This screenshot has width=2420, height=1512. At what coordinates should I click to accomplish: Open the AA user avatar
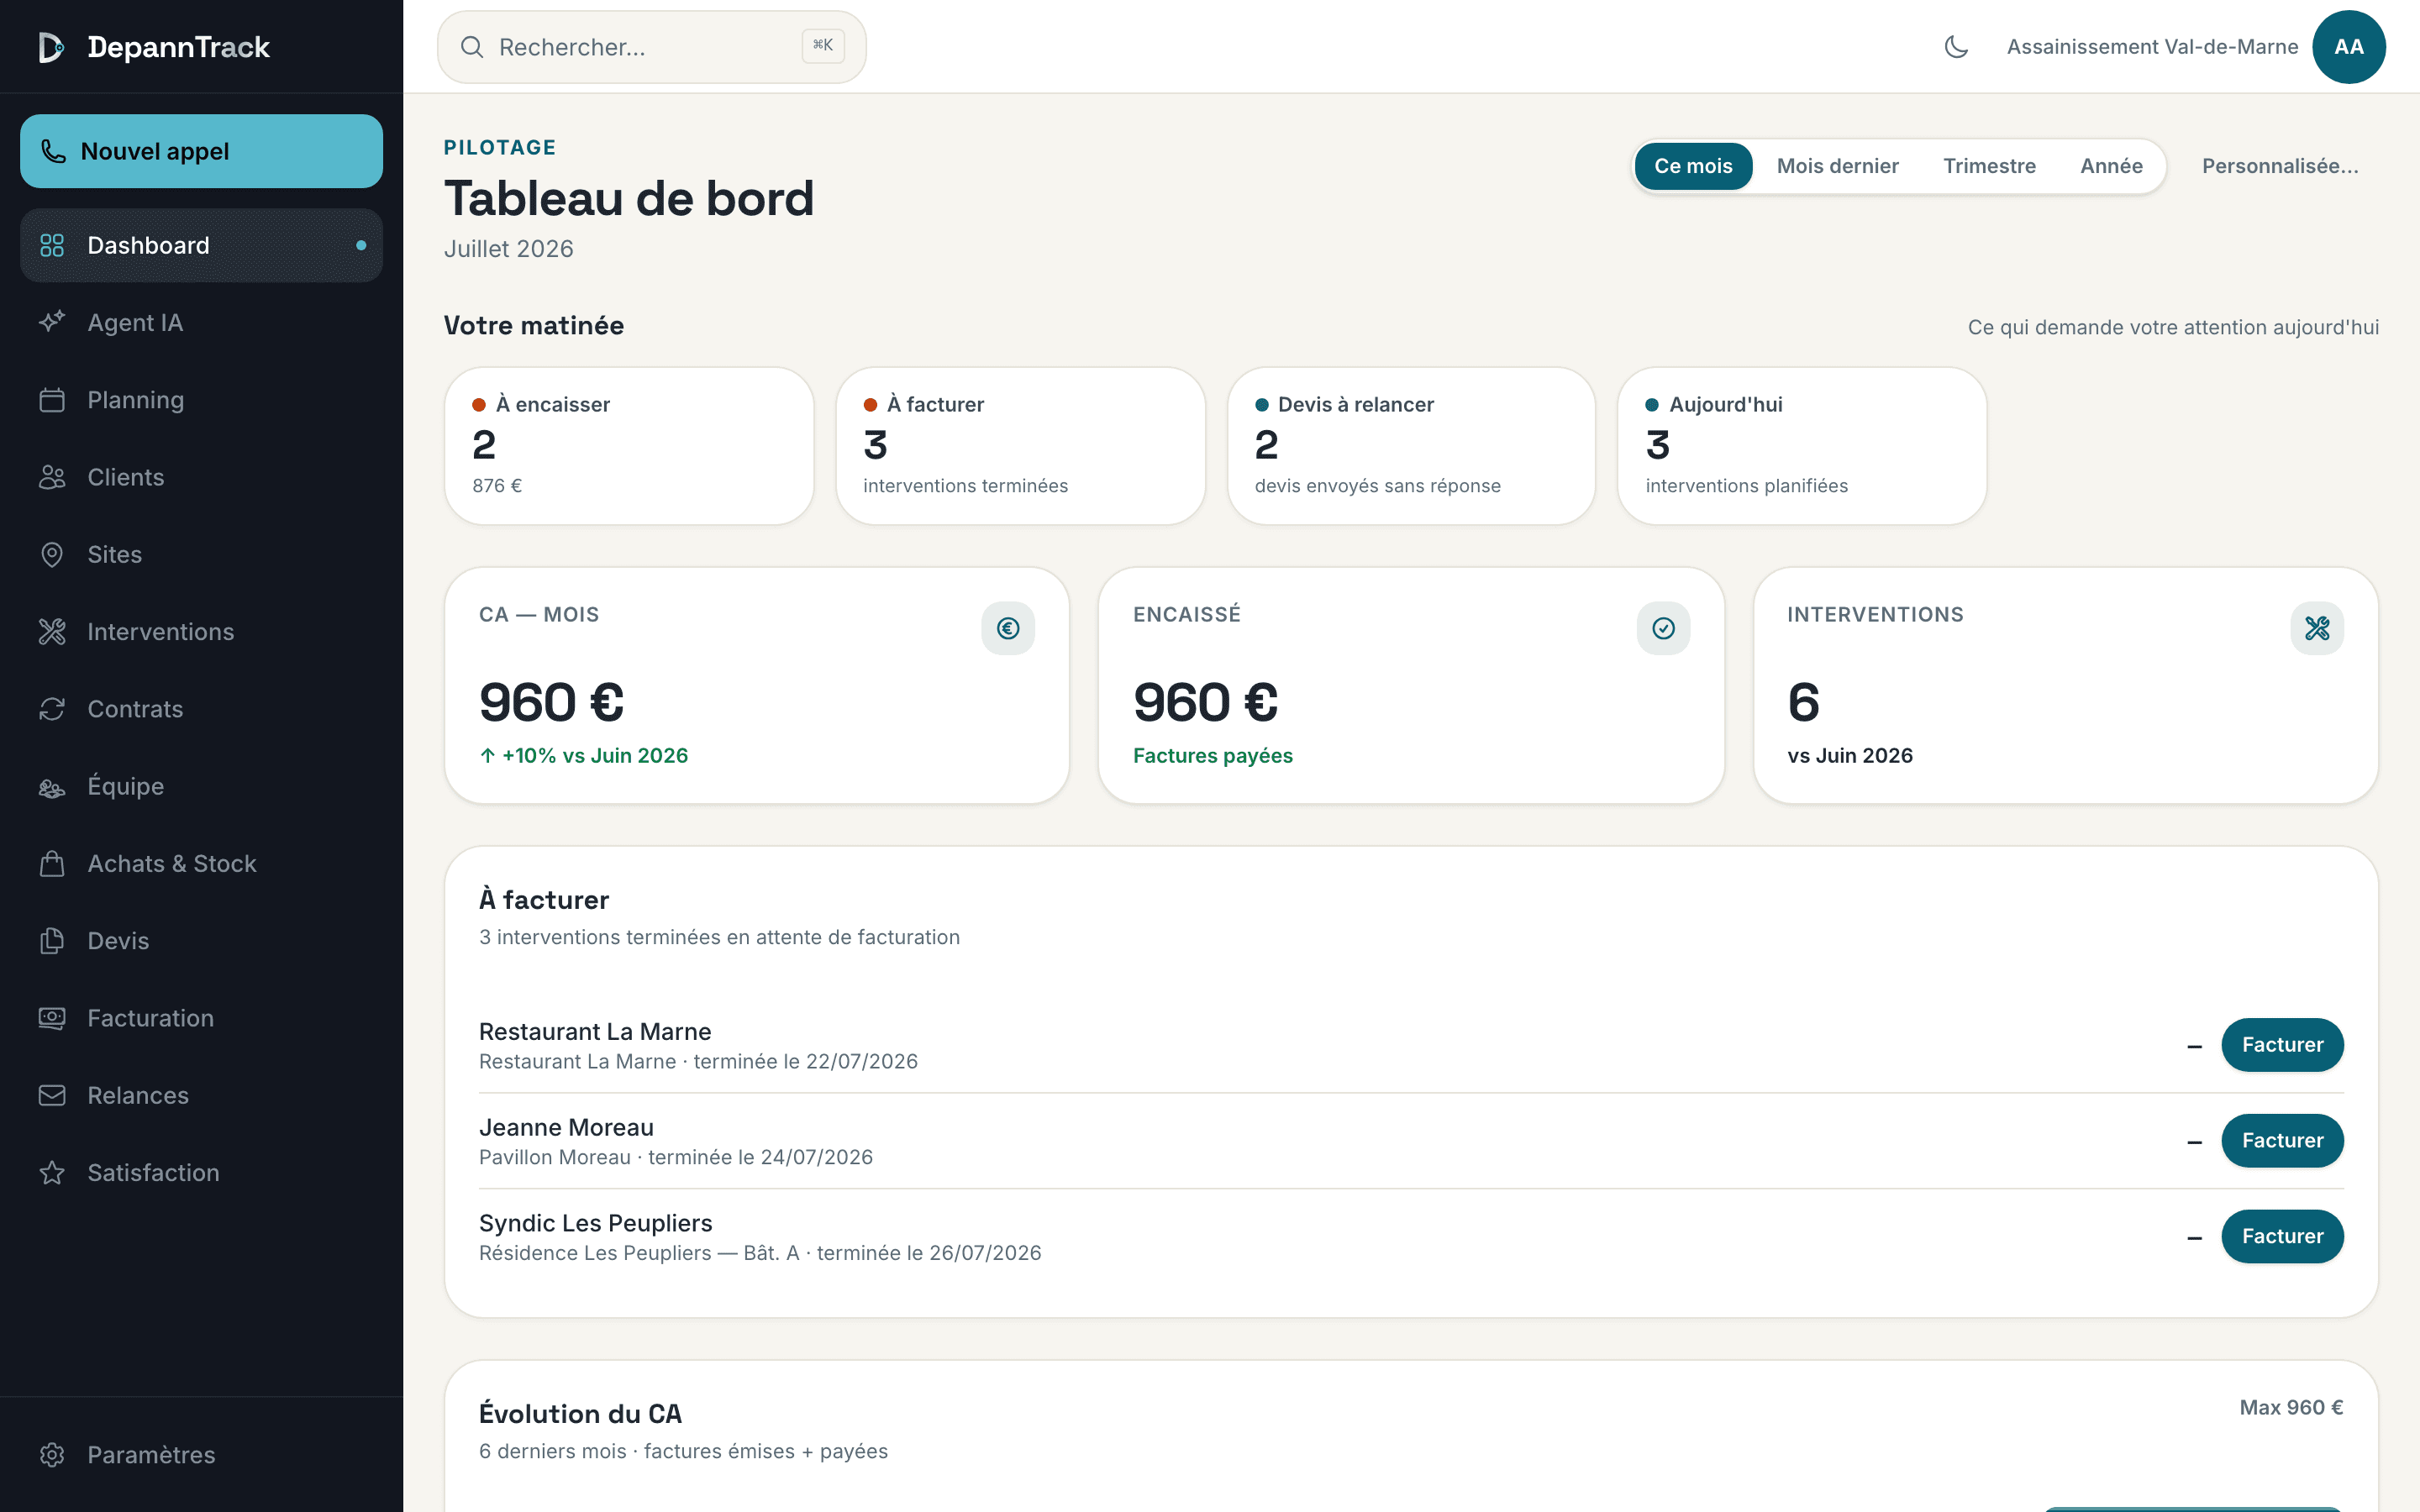click(x=2348, y=47)
